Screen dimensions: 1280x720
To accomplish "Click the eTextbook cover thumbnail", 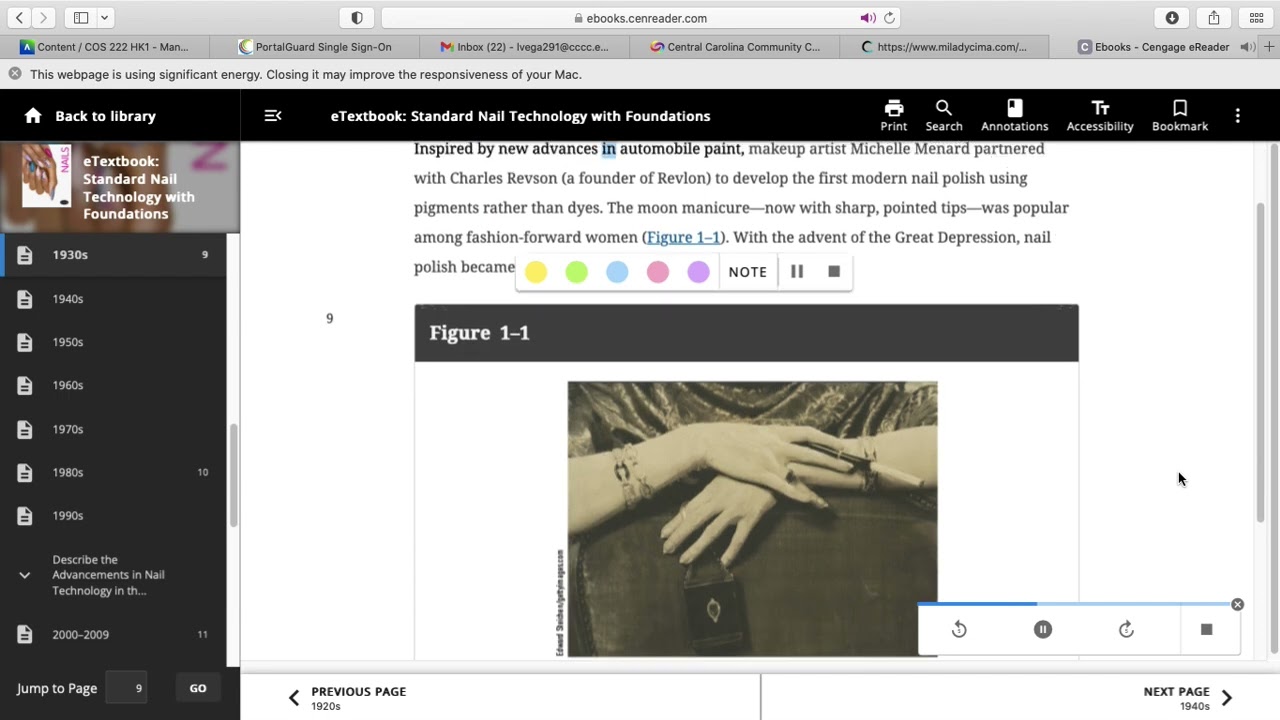I will coord(46,176).
